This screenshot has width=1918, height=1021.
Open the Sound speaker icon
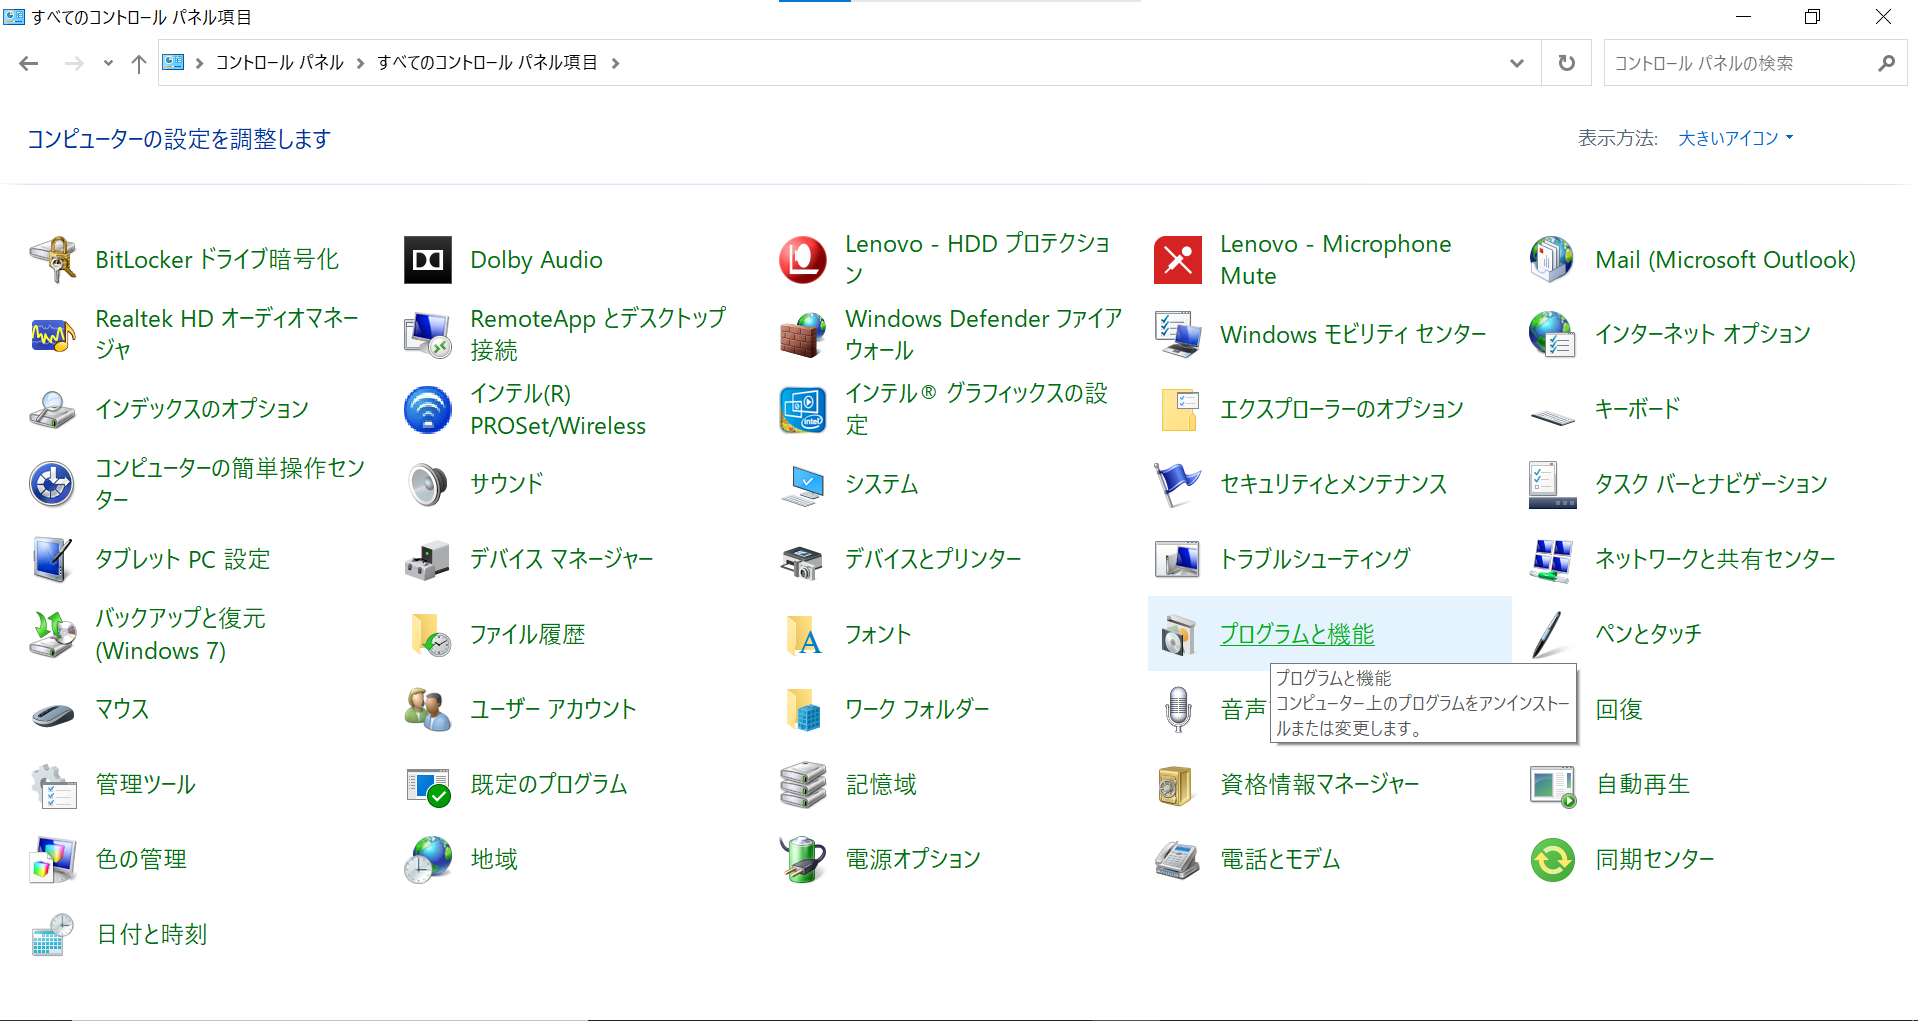pos(428,485)
